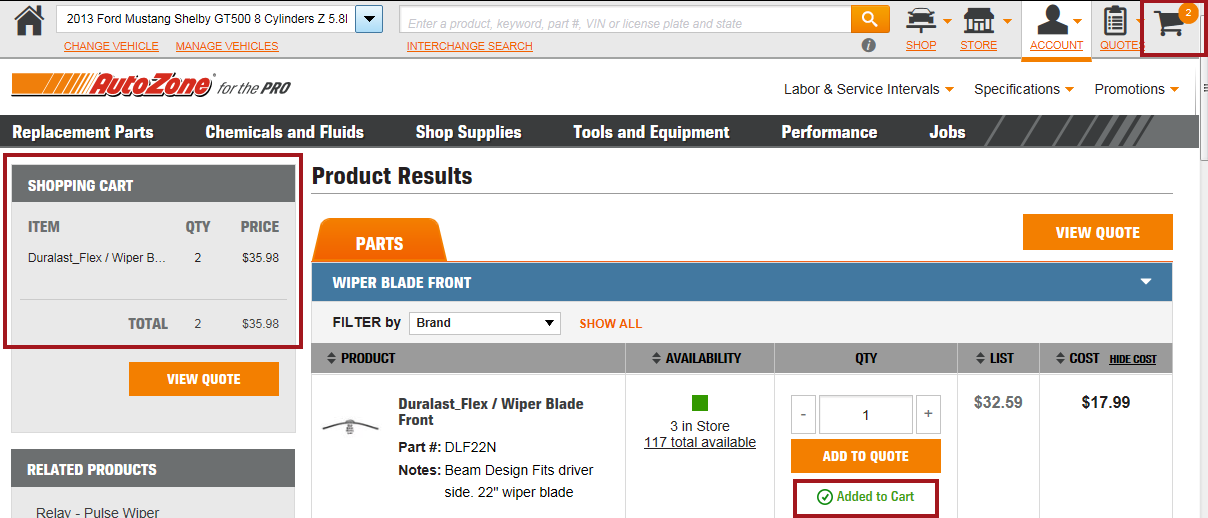Click the 117 total available link
Image resolution: width=1208 pixels, height=518 pixels.
pos(700,442)
